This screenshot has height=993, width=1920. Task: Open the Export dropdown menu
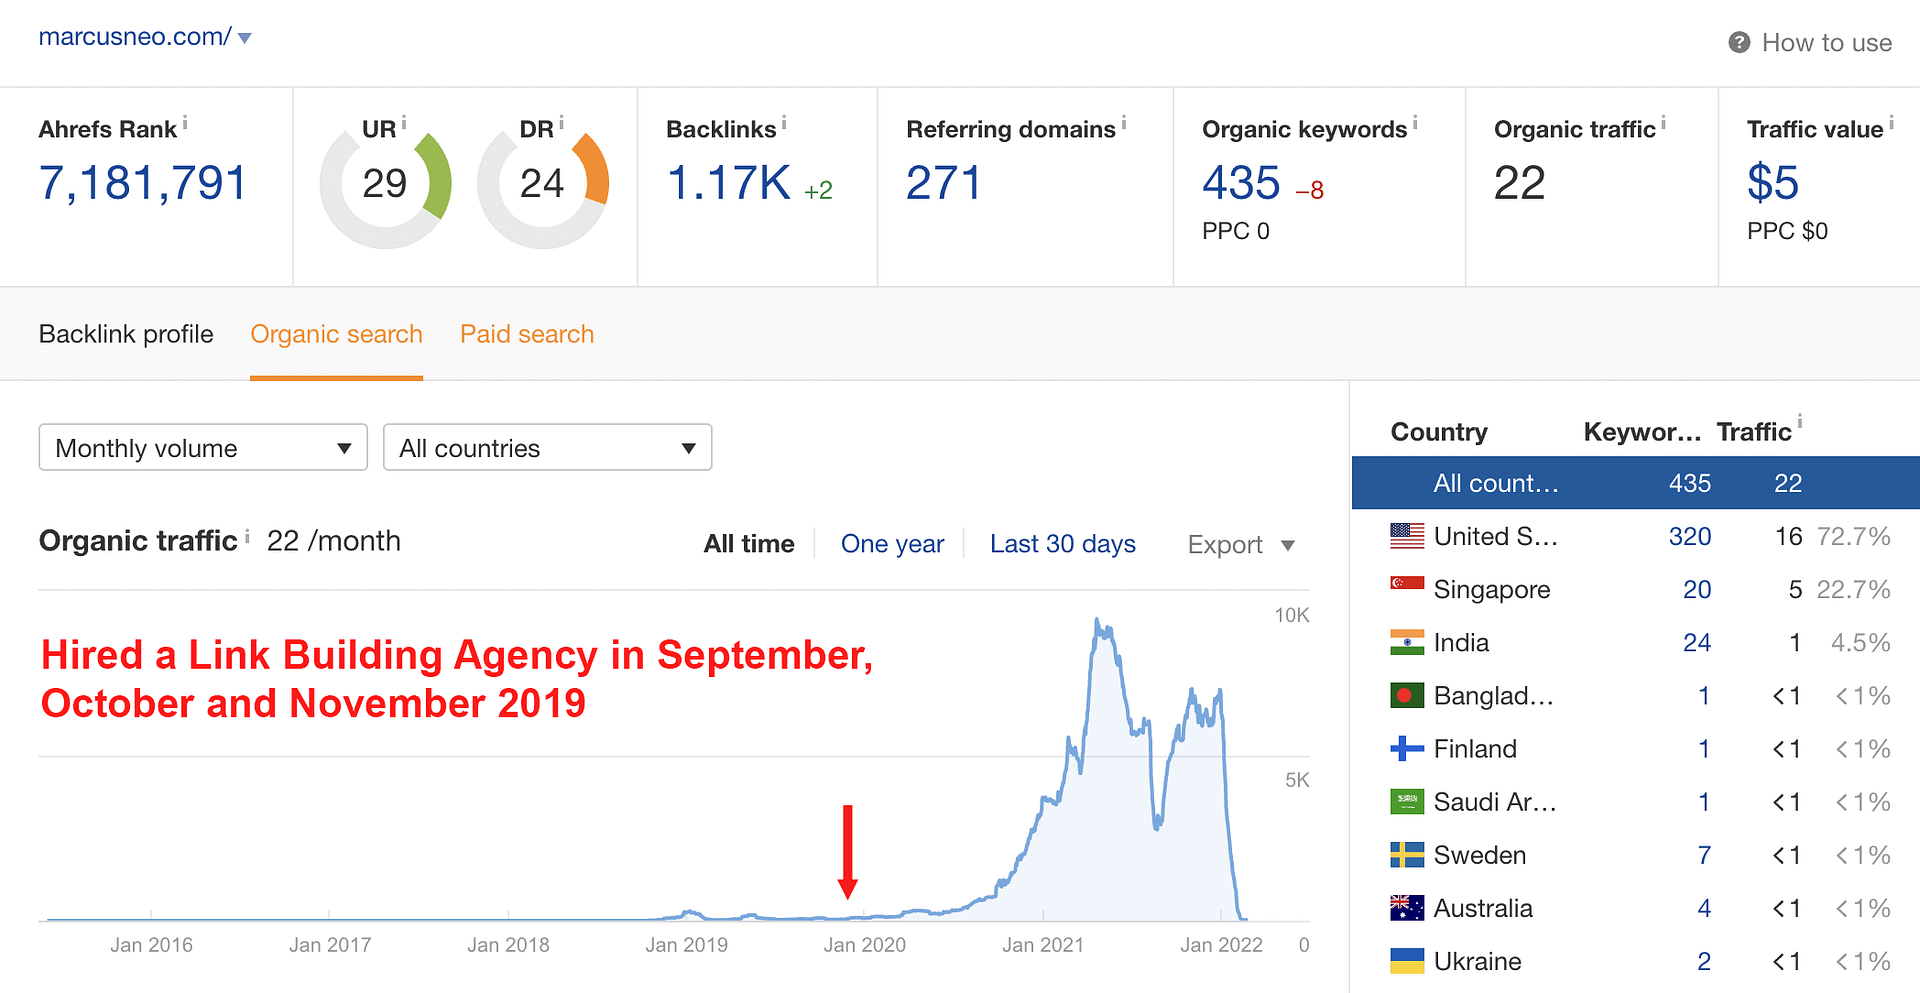pyautogui.click(x=1241, y=545)
